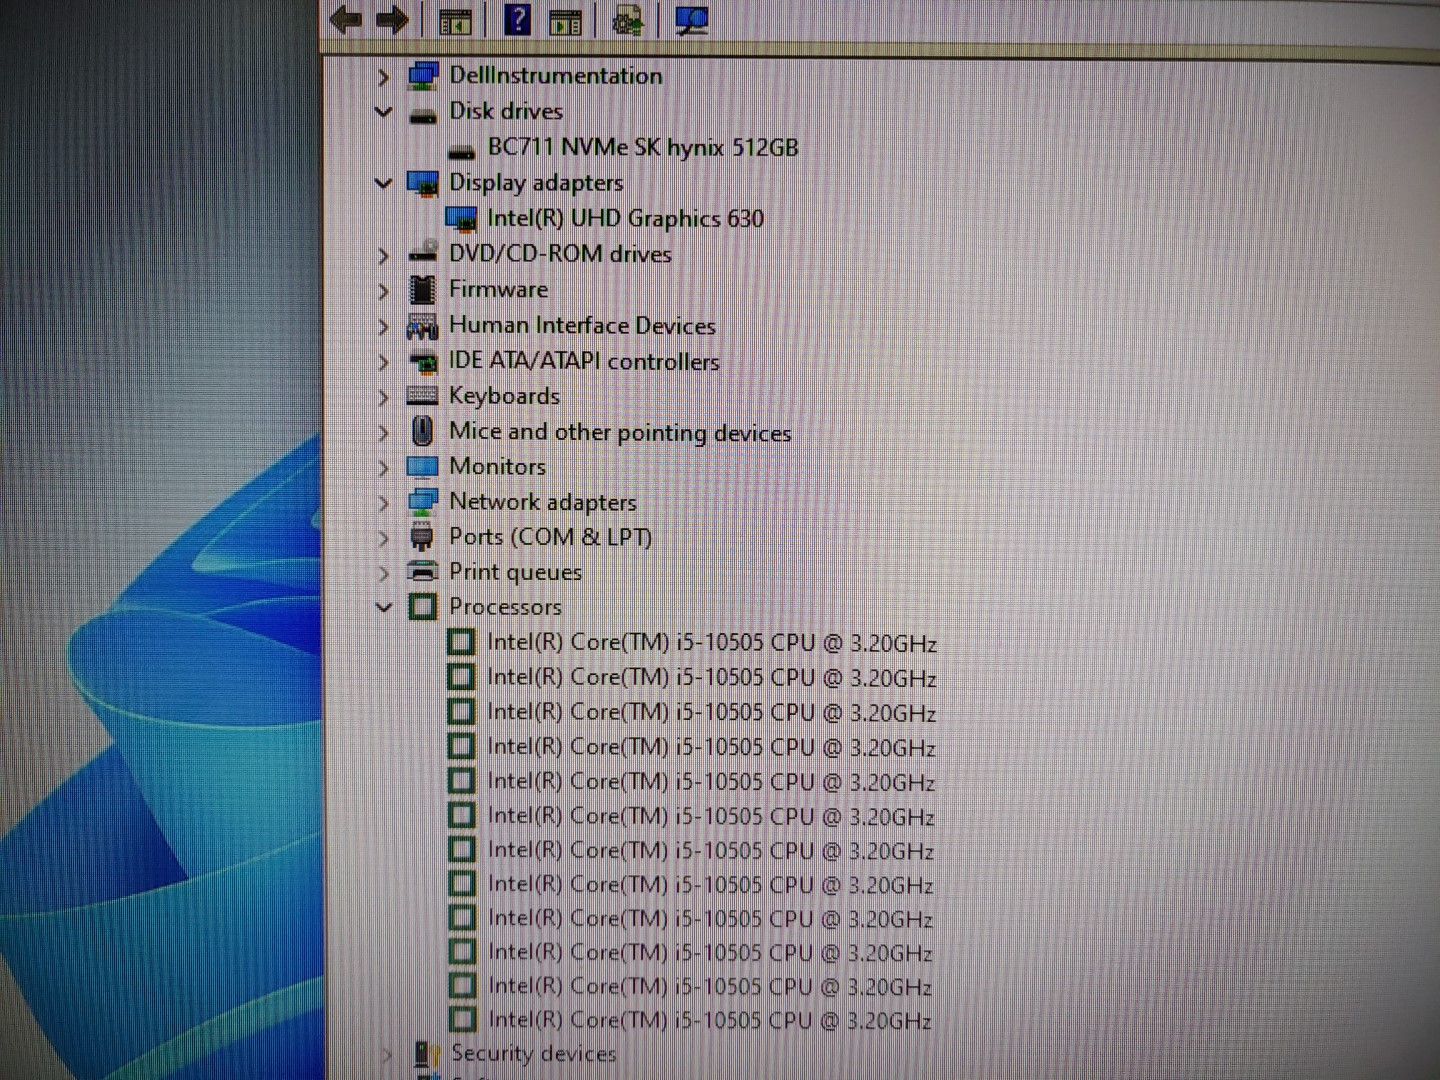Expand the IDE ATA/ATAPI controllers node
The image size is (1440, 1080).
point(383,362)
